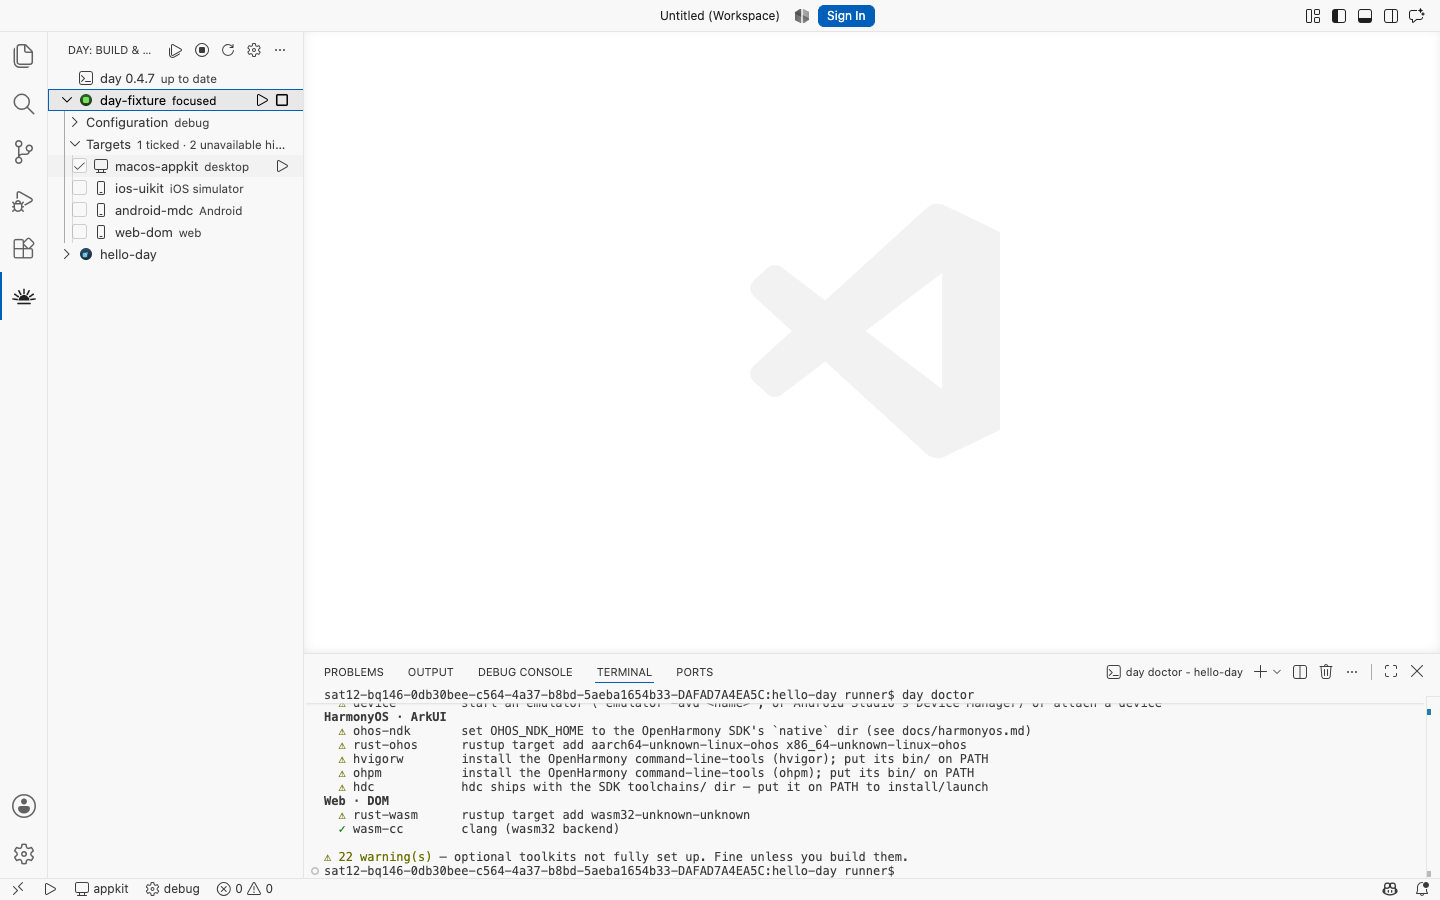Open Run and Debug view
1440x900 pixels.
pos(24,200)
